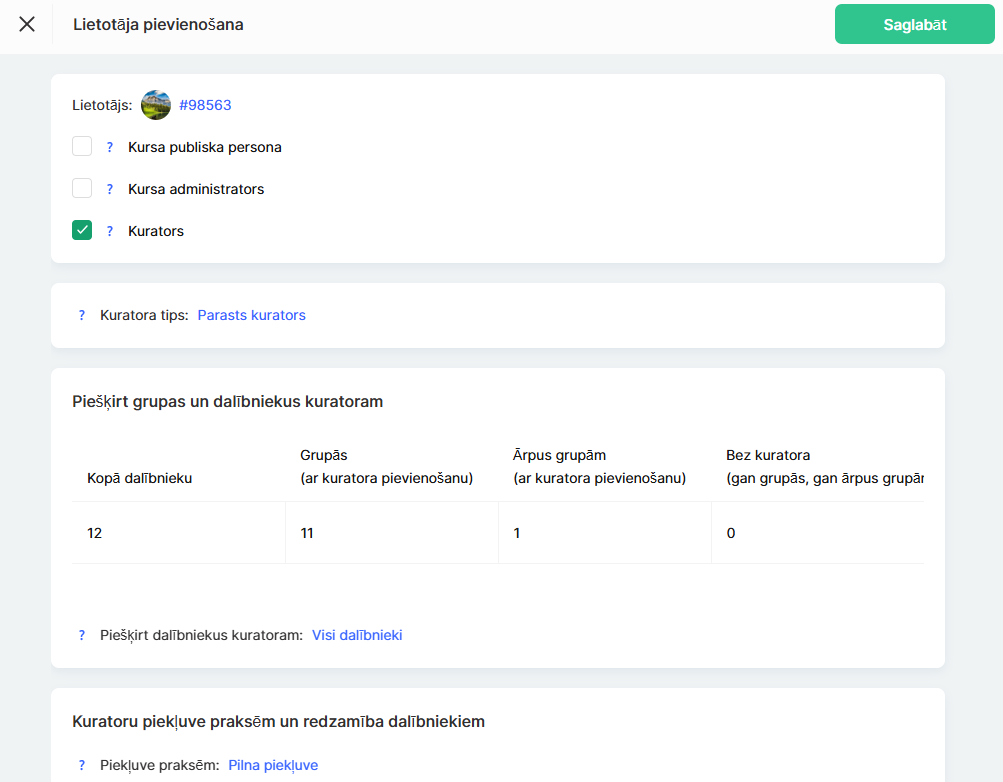The height and width of the screenshot is (782, 1003).
Task: Show help for Kursa publiska persona
Action: (x=110, y=147)
